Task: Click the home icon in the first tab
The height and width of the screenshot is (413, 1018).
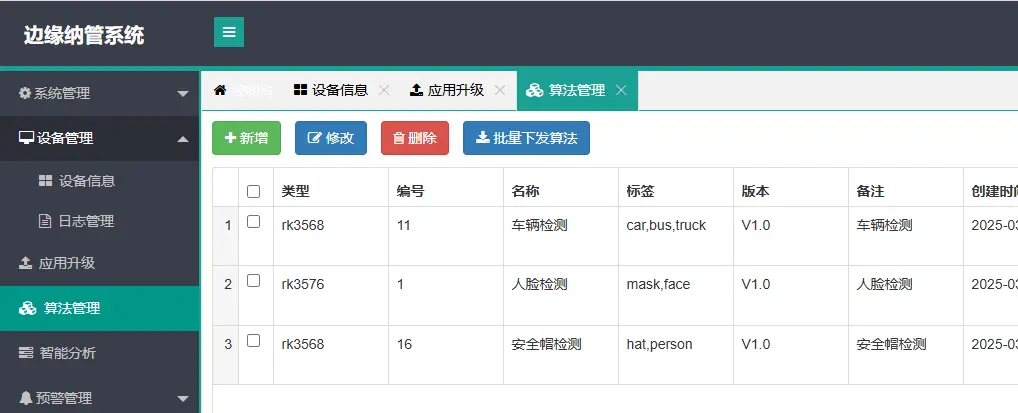Action: 219,90
